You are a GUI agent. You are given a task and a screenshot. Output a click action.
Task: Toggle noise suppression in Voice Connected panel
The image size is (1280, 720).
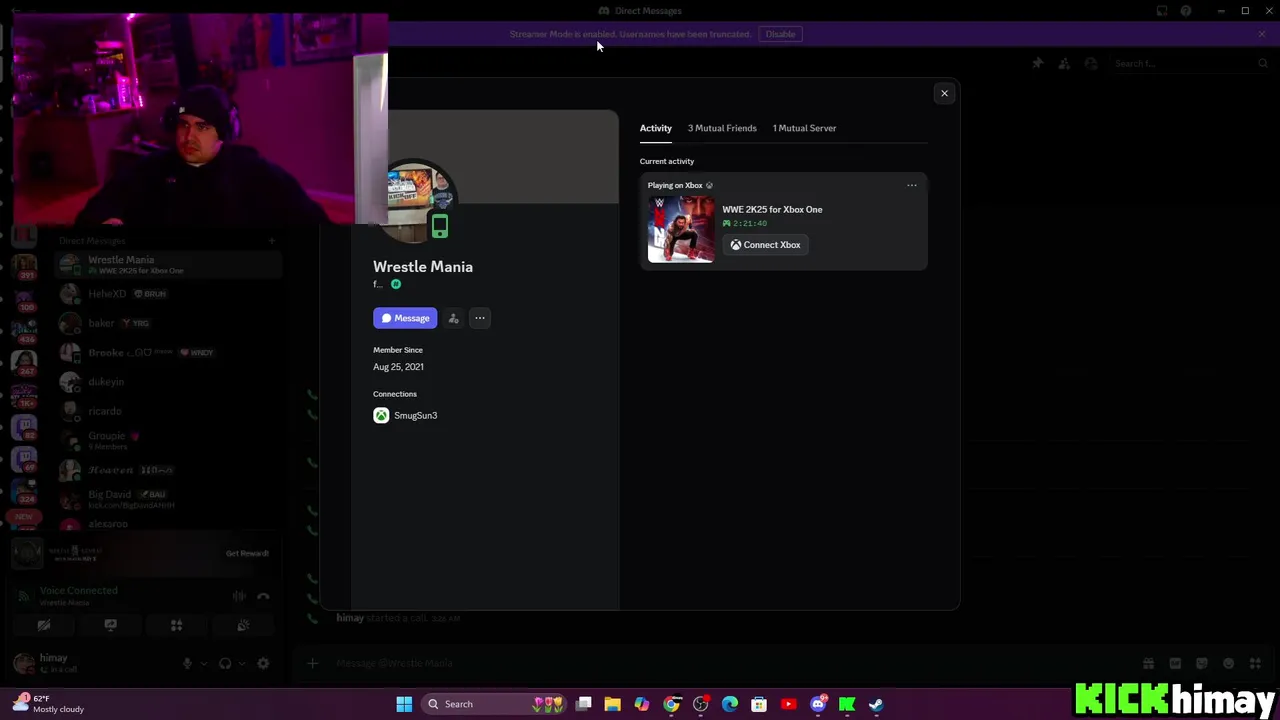[x=239, y=596]
